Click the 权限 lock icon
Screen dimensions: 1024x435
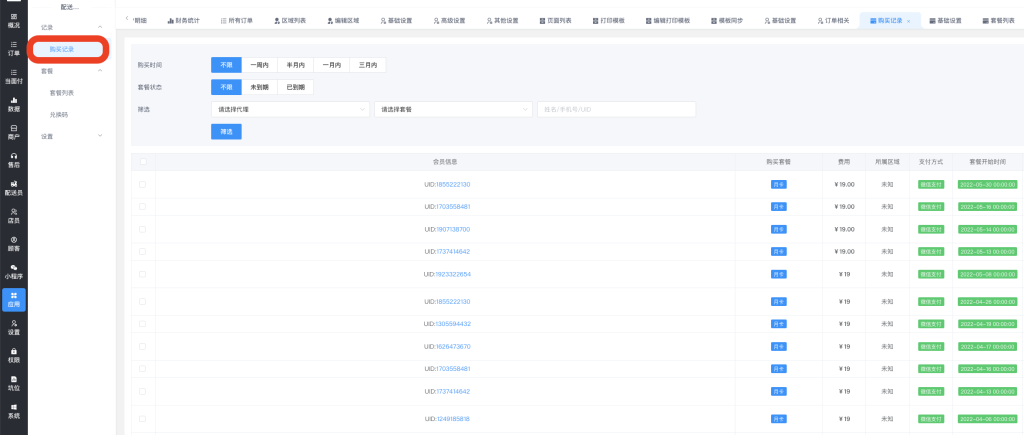point(13,354)
